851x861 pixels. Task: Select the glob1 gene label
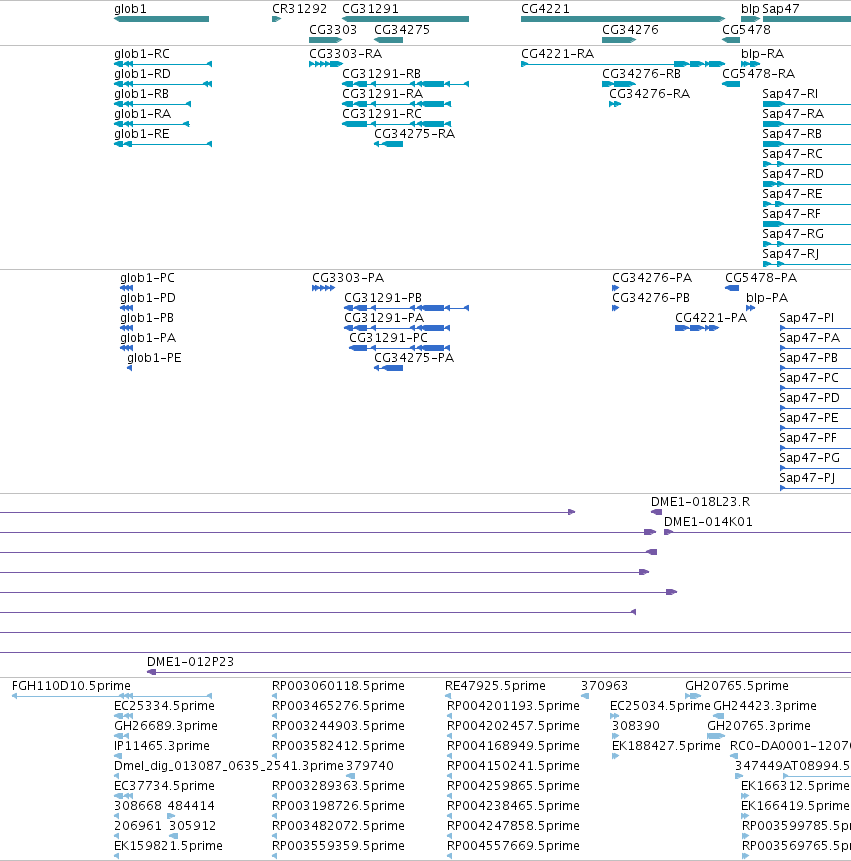(130, 9)
